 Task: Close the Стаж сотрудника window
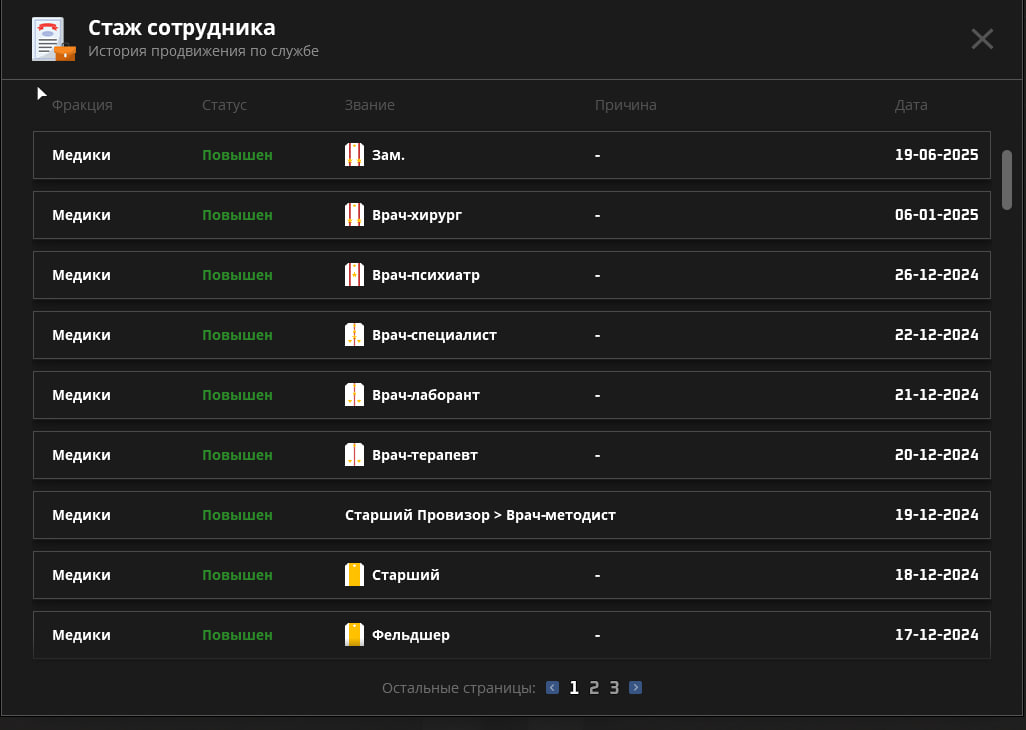point(982,39)
